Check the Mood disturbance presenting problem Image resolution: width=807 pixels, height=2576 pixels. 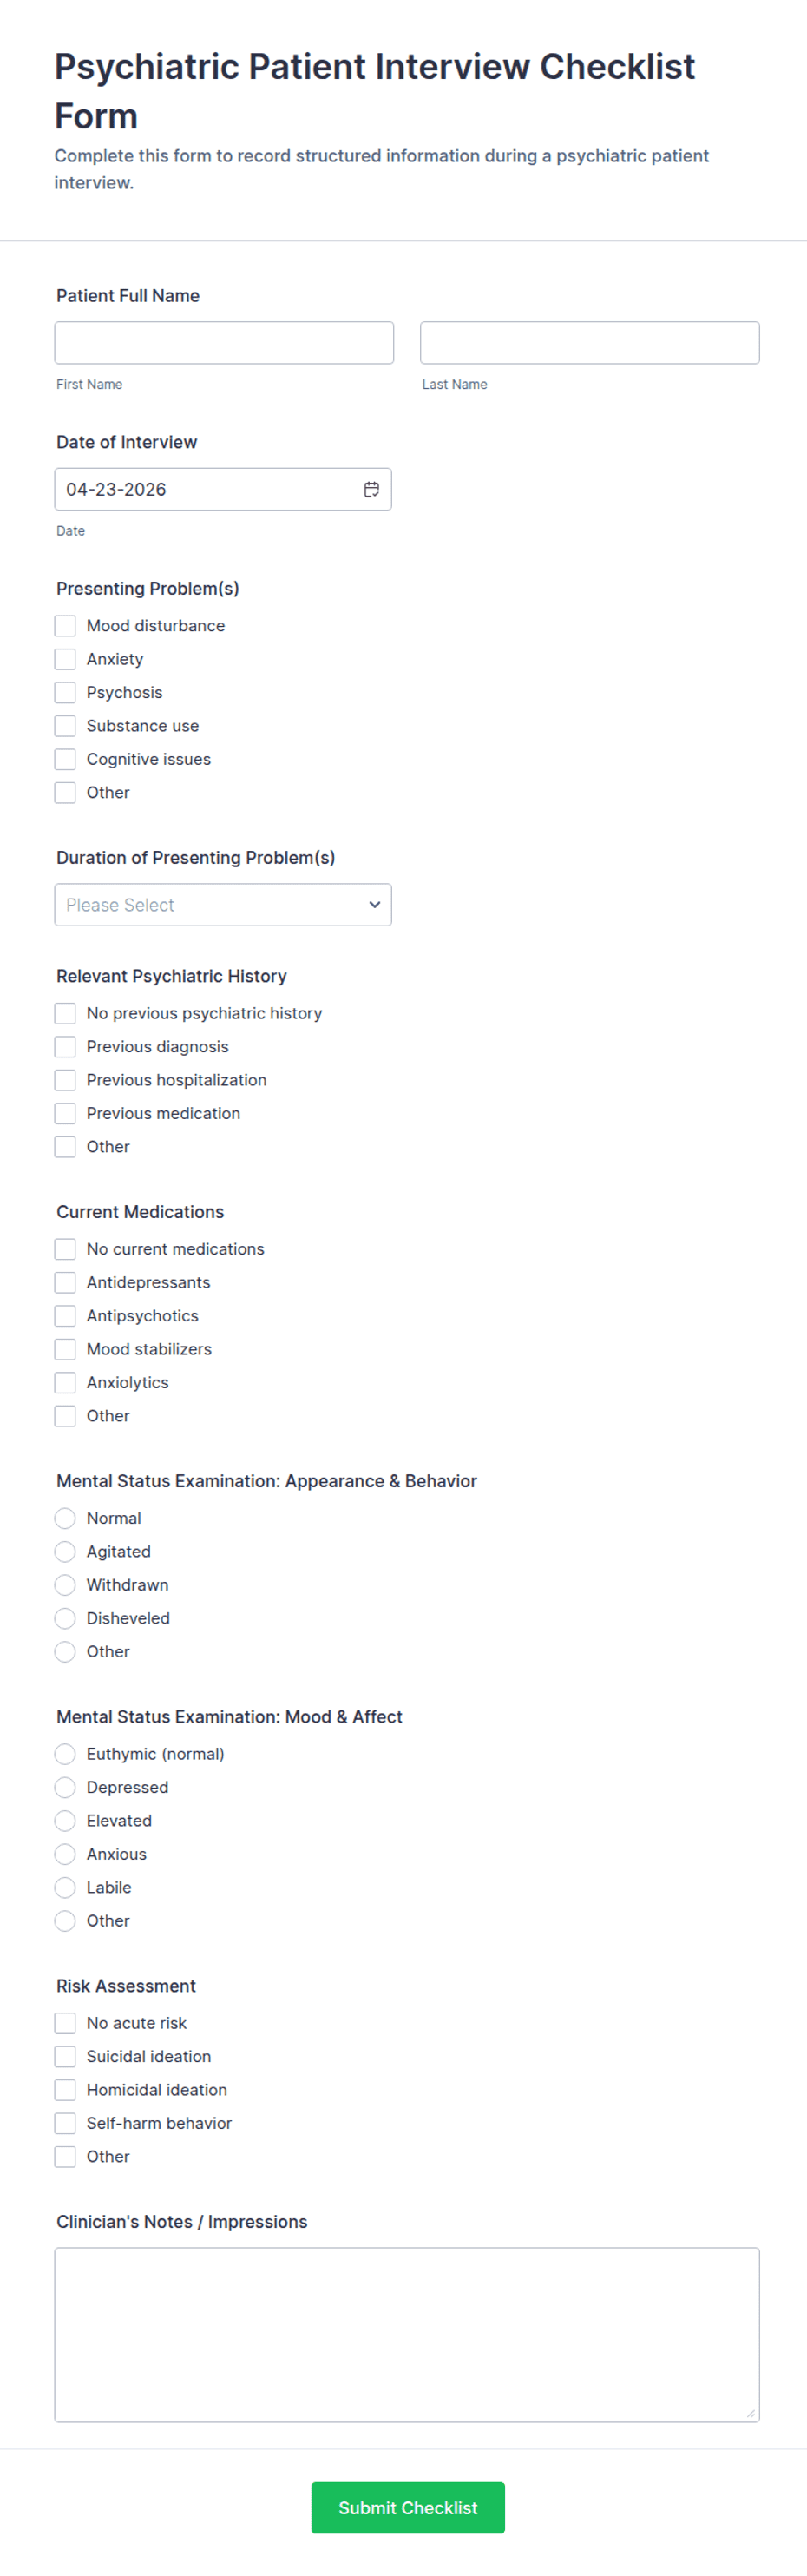point(64,625)
